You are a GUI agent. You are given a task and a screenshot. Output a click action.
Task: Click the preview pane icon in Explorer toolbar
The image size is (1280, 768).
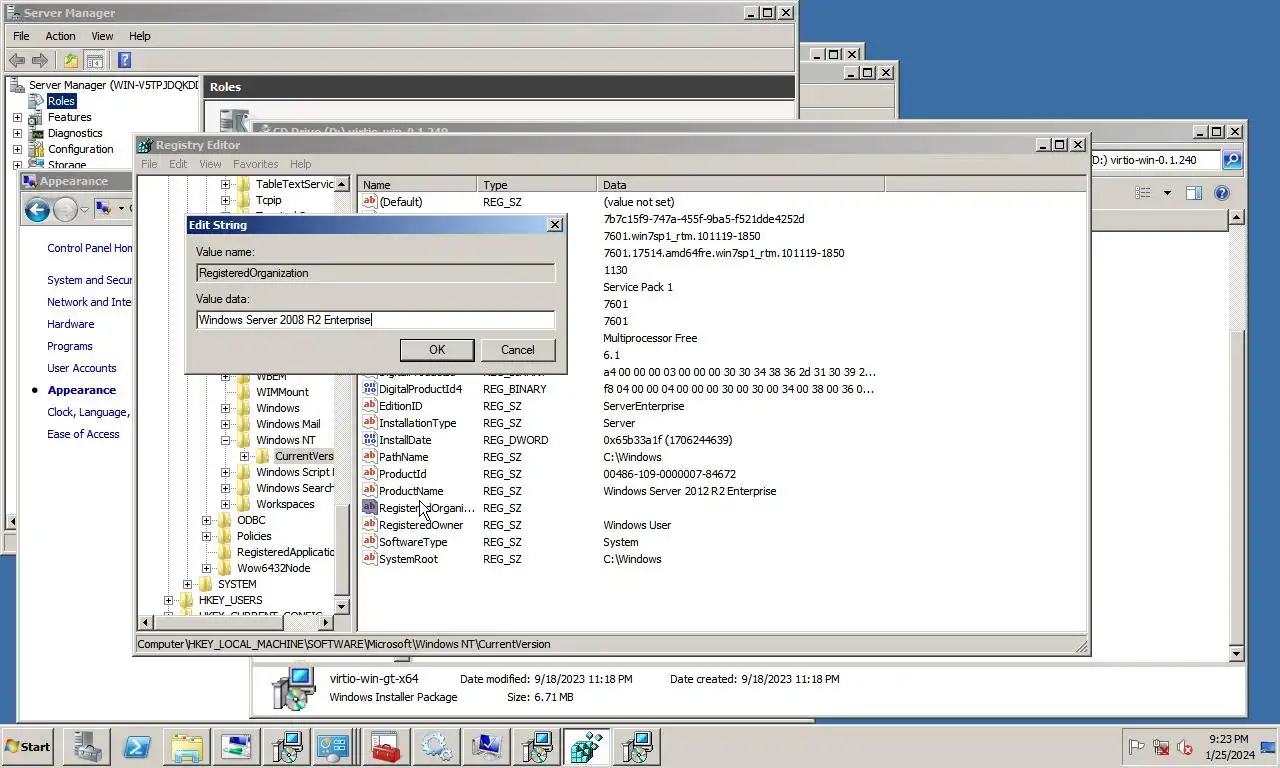click(x=1194, y=193)
